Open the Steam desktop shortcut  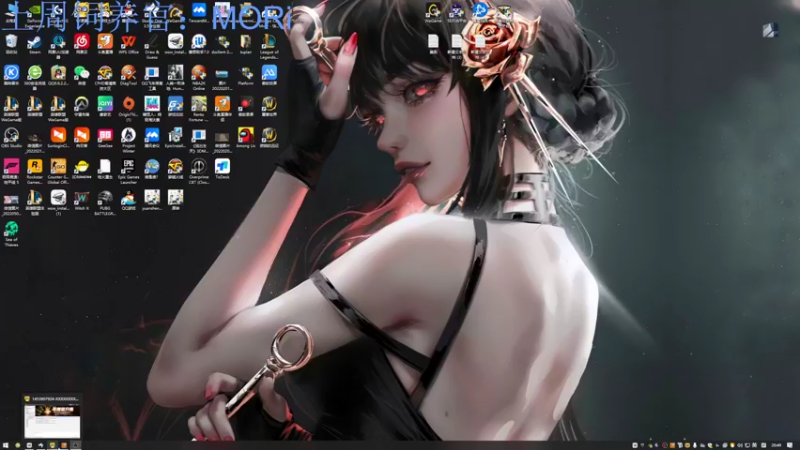coord(35,44)
